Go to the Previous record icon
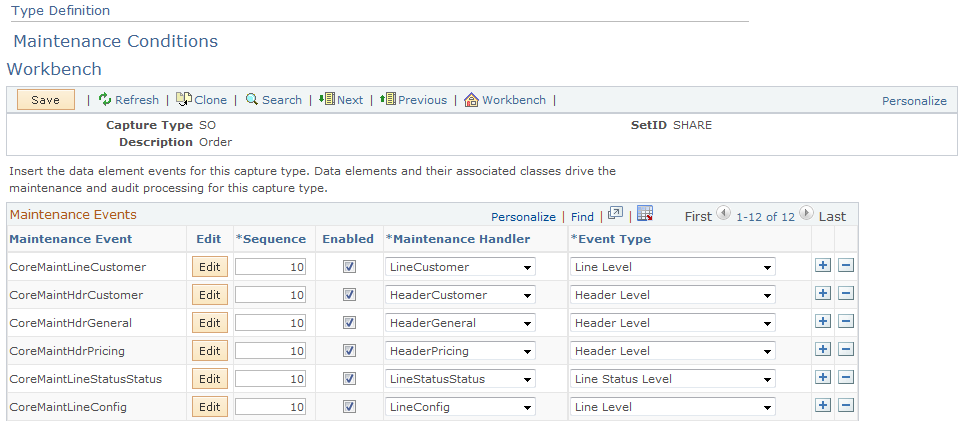 tap(388, 100)
